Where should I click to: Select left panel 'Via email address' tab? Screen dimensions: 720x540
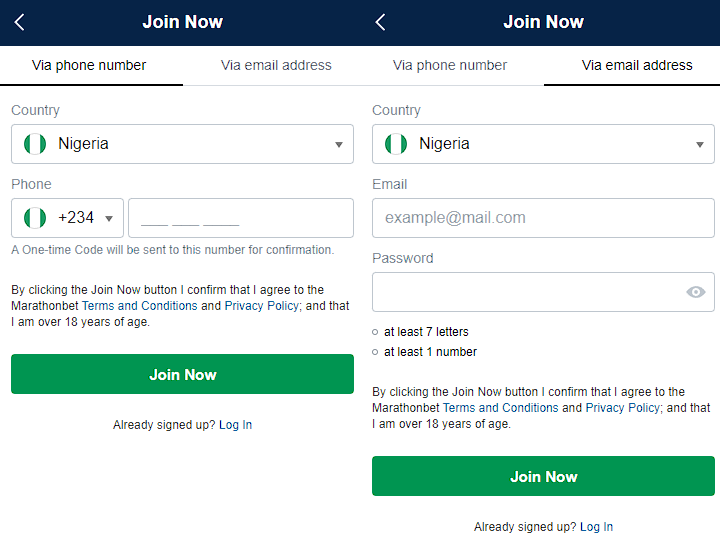pos(276,65)
